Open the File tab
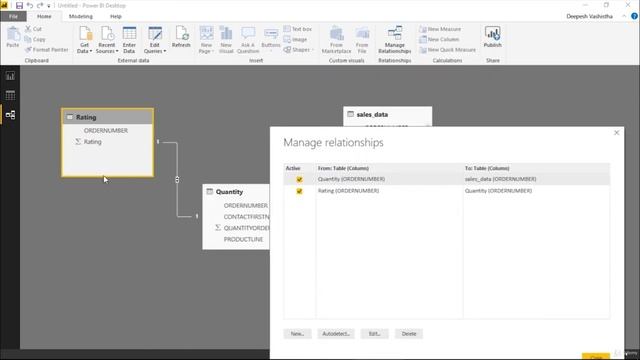The image size is (640, 360). [13, 16]
